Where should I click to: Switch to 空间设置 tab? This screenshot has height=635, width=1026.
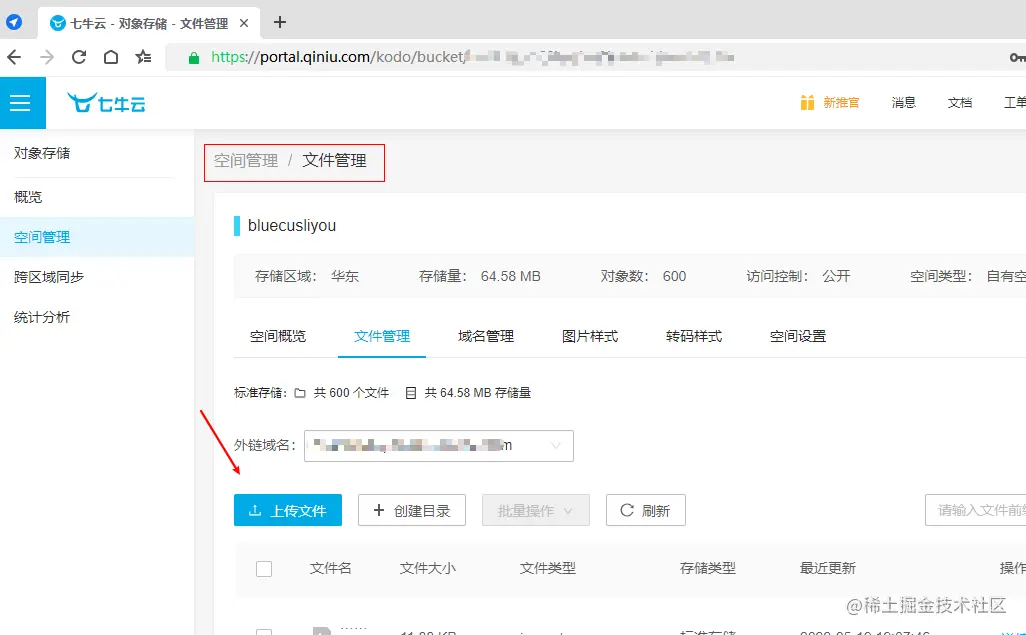798,336
